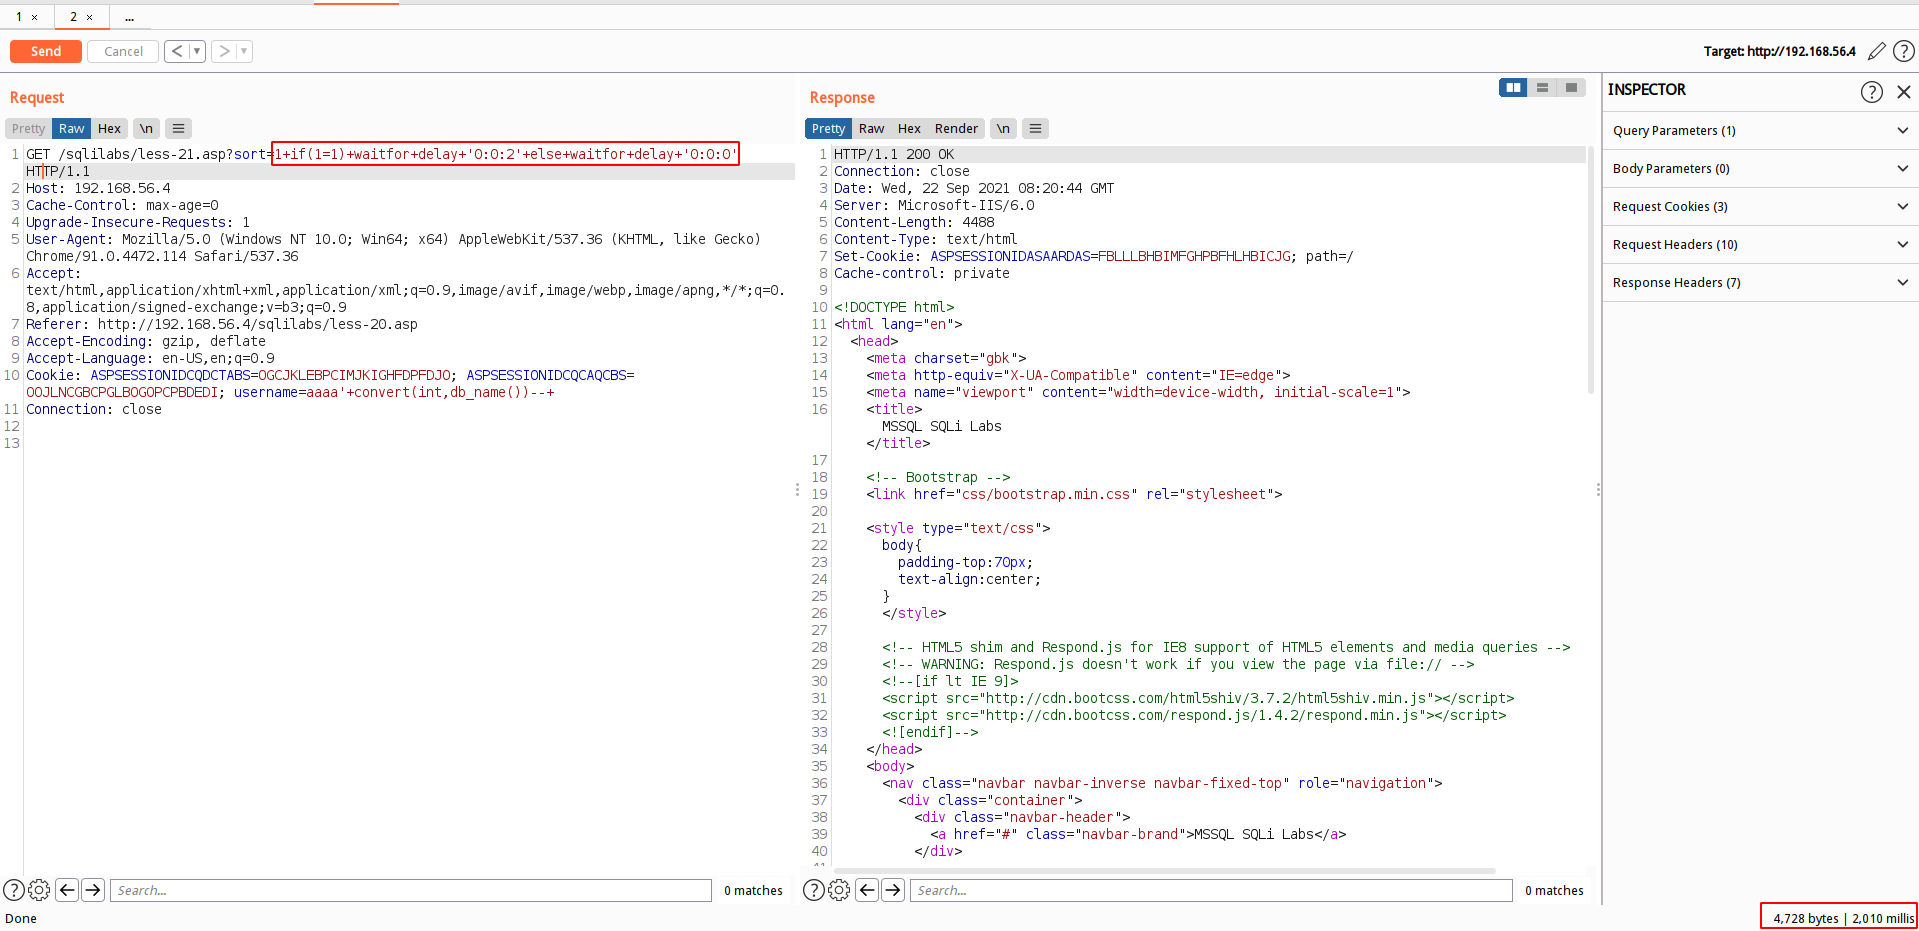This screenshot has height=931, width=1919.
Task: Click the 'MSSQL SQLi Labs' title text
Action: 941,426
